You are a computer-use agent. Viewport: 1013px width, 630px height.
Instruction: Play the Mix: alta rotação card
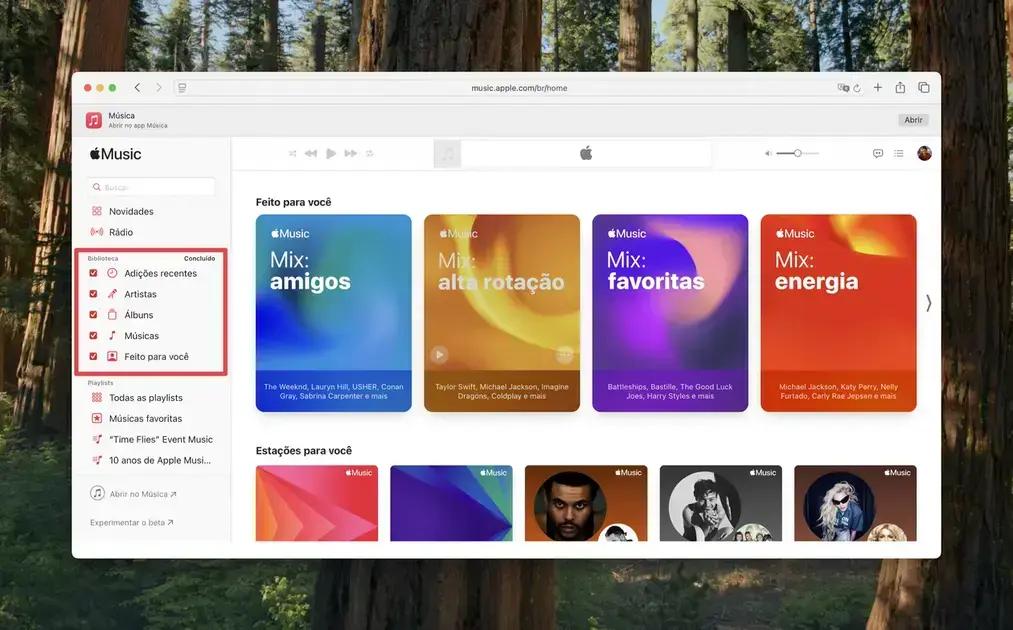pyautogui.click(x=439, y=355)
